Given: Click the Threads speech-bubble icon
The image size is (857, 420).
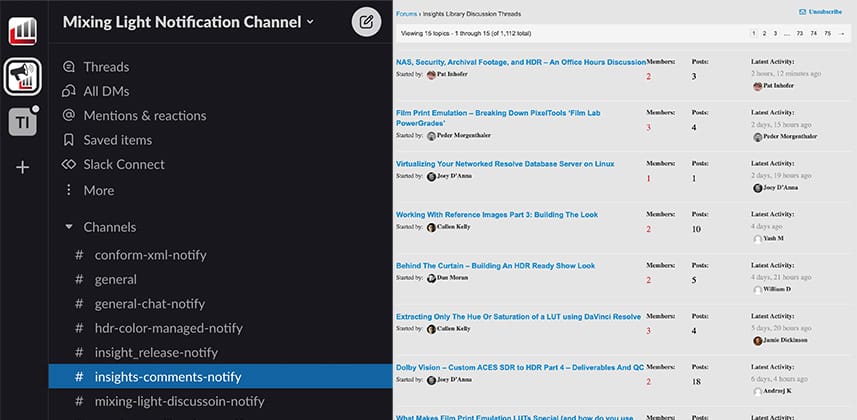Looking at the screenshot, I should tap(69, 67).
